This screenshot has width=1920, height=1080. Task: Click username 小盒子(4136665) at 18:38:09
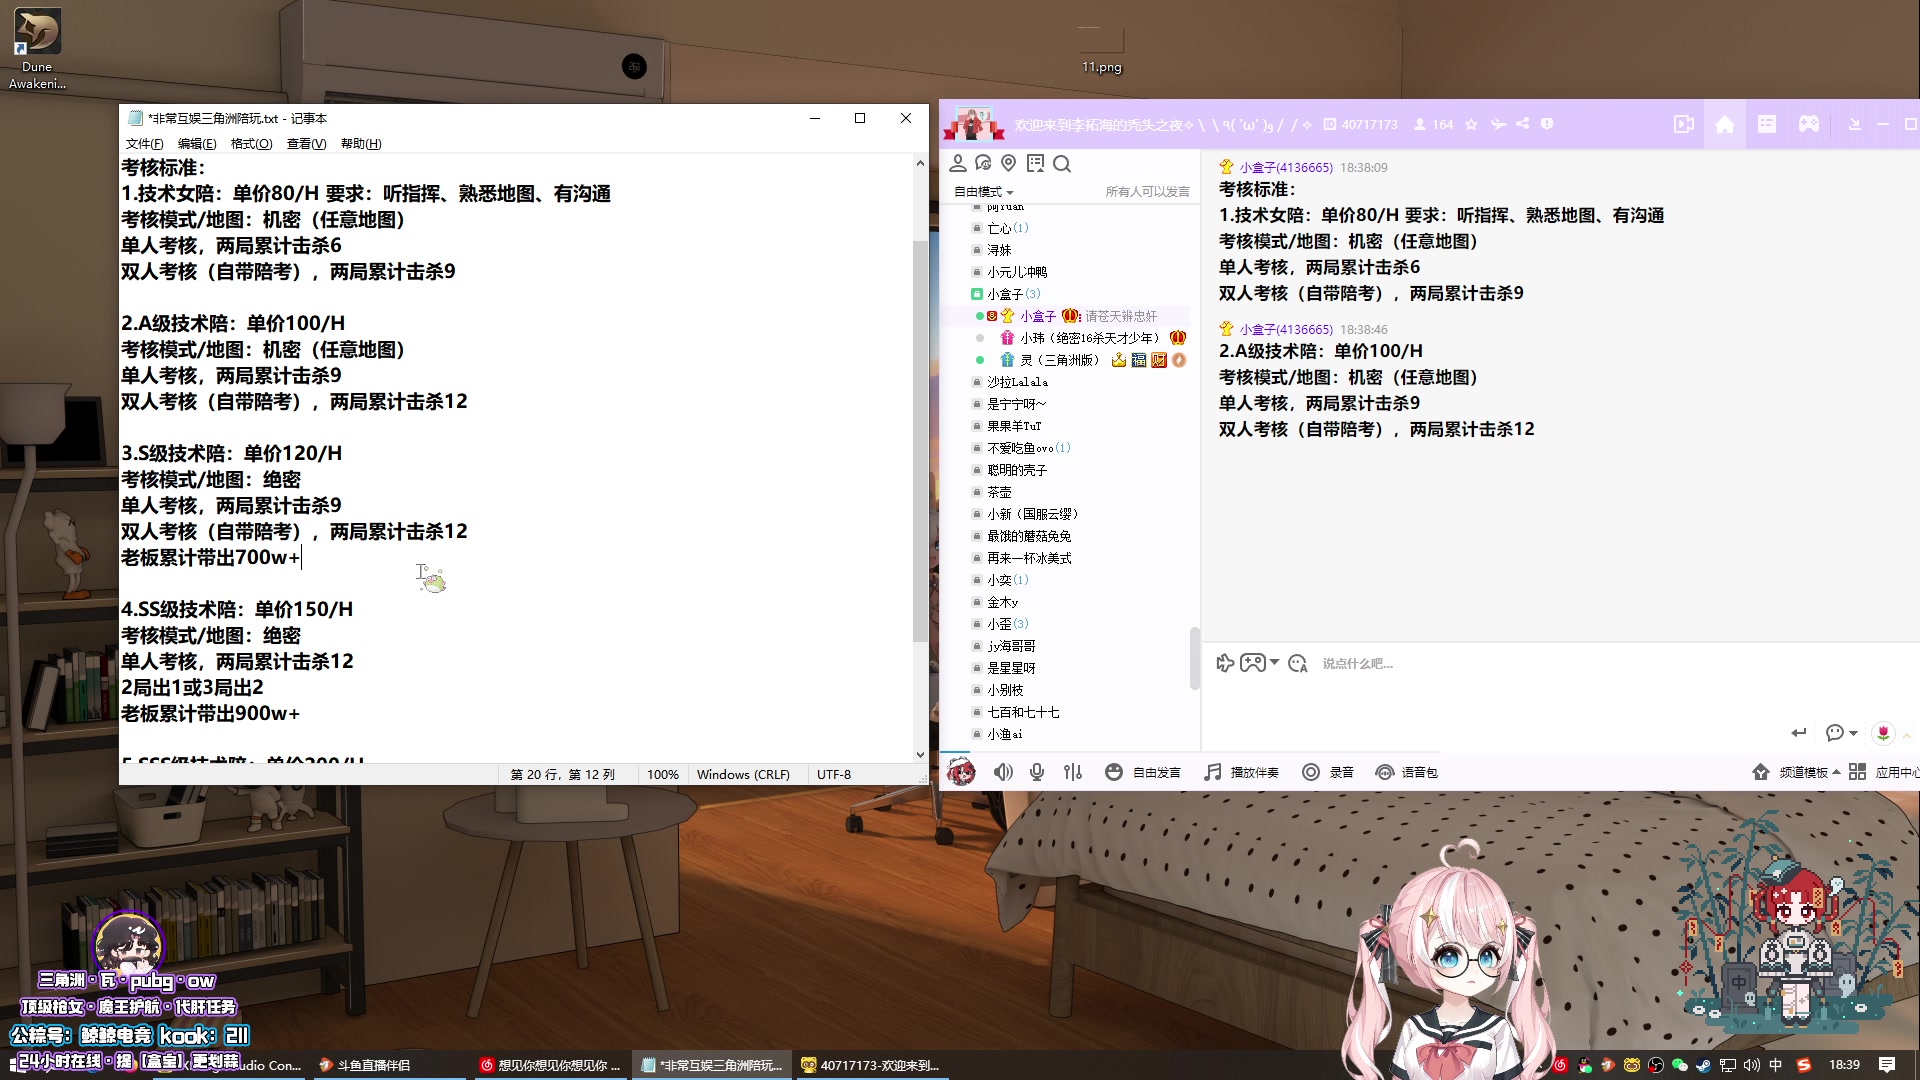[x=1286, y=168]
